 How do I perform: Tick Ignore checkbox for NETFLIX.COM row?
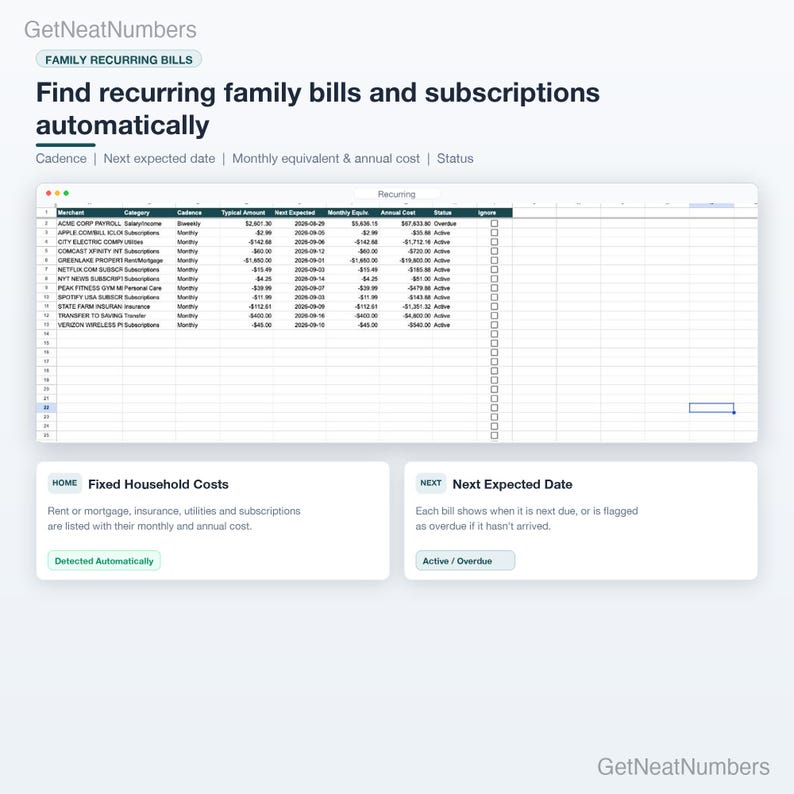click(x=494, y=269)
